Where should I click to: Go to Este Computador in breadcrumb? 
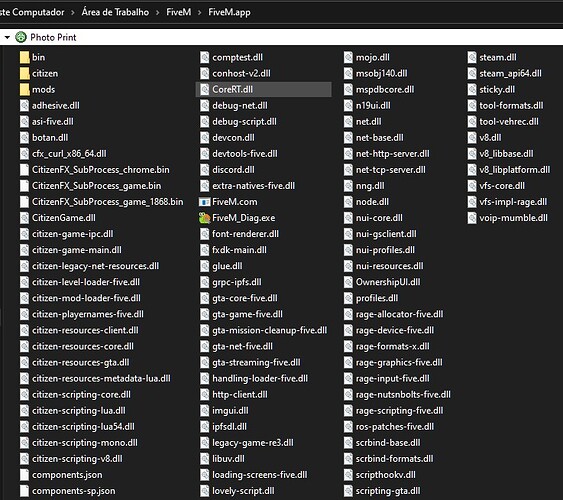tap(32, 12)
